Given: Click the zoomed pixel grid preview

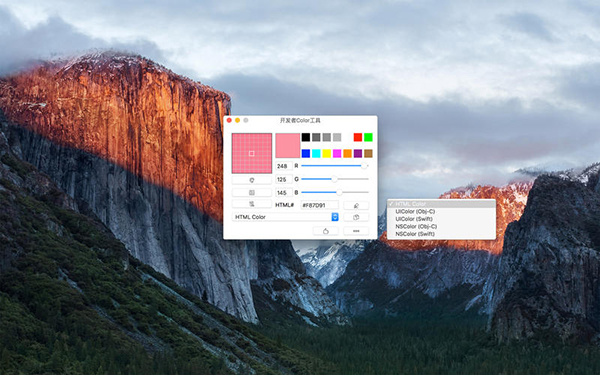Looking at the screenshot, I should 252,153.
